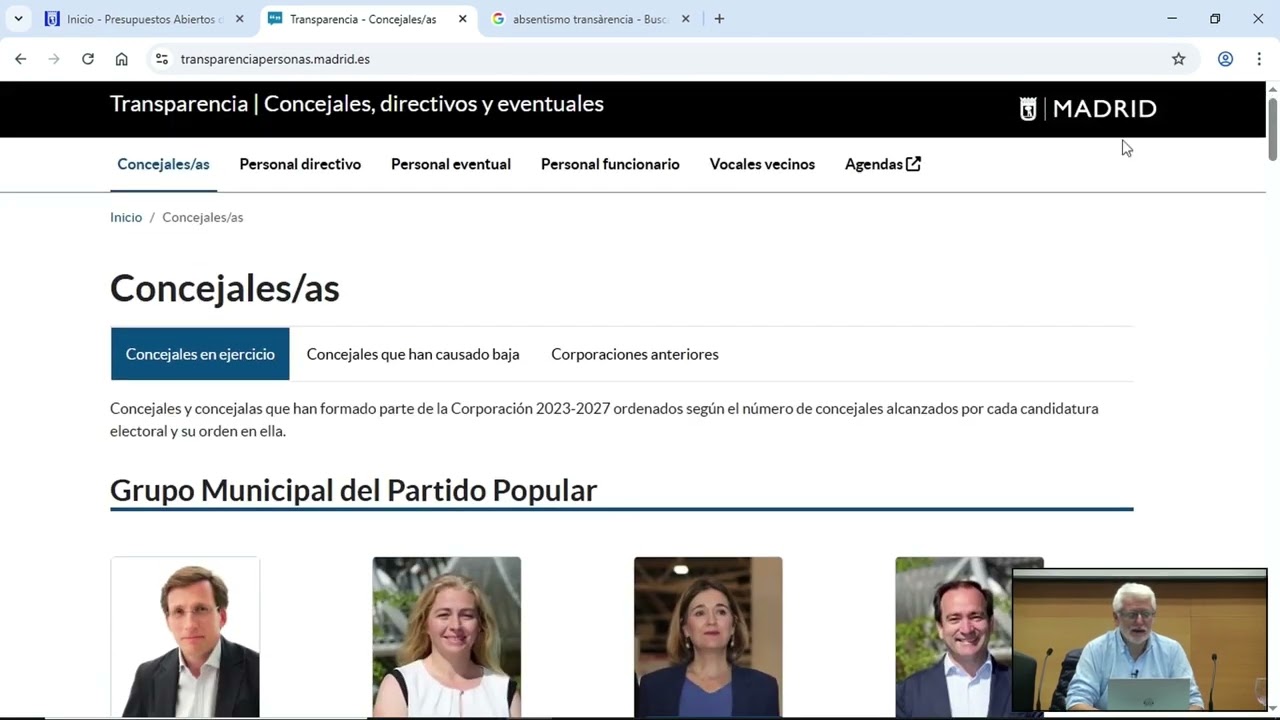Open Vocales vecinos navigation item
Image resolution: width=1280 pixels, height=720 pixels.
762,164
